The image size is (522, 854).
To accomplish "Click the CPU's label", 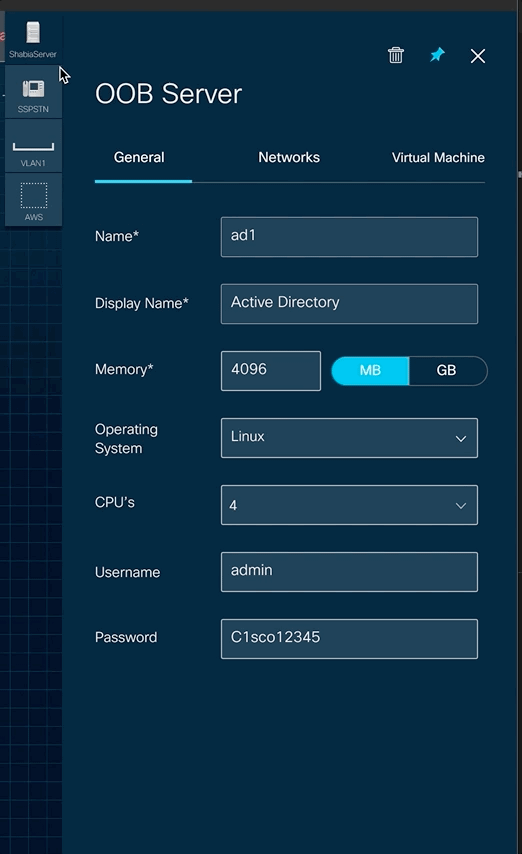I will coord(114,502).
